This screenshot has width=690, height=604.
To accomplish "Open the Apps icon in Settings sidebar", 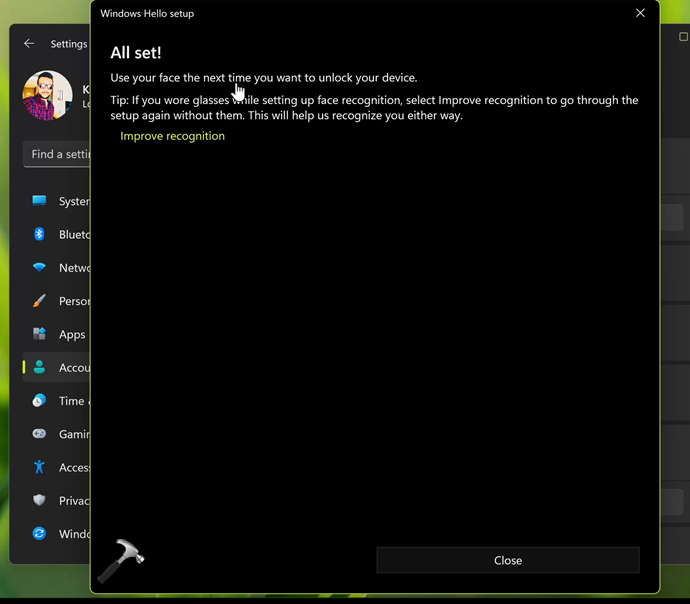I will pos(39,334).
